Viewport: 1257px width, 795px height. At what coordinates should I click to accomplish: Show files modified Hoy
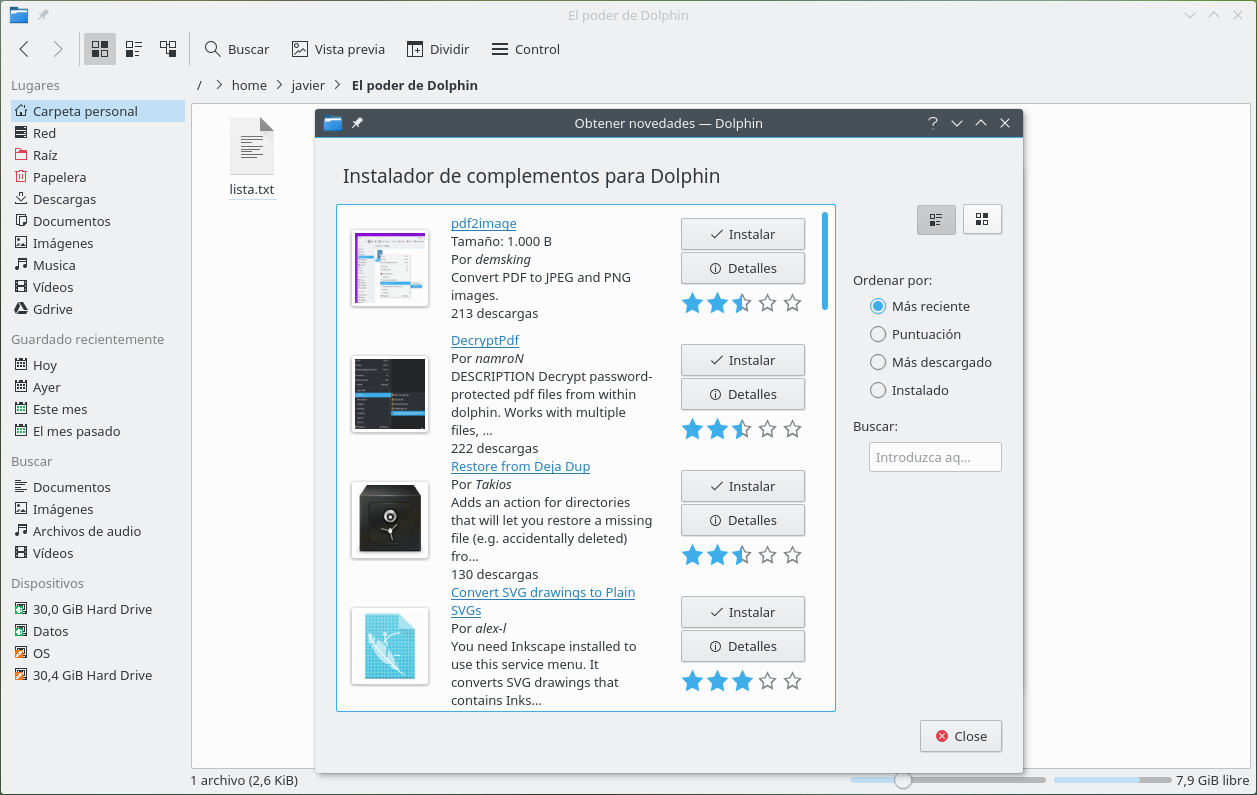(x=98, y=365)
